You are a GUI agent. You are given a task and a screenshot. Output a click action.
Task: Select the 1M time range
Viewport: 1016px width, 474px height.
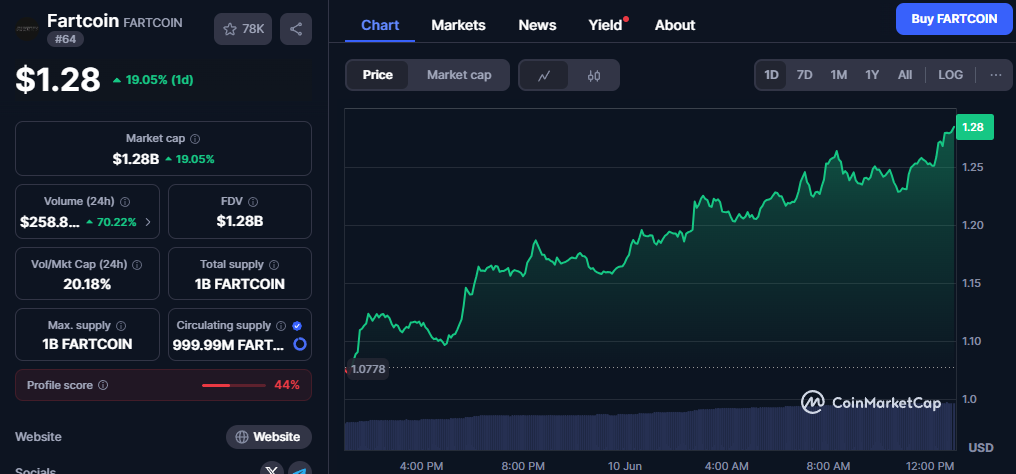tap(839, 75)
